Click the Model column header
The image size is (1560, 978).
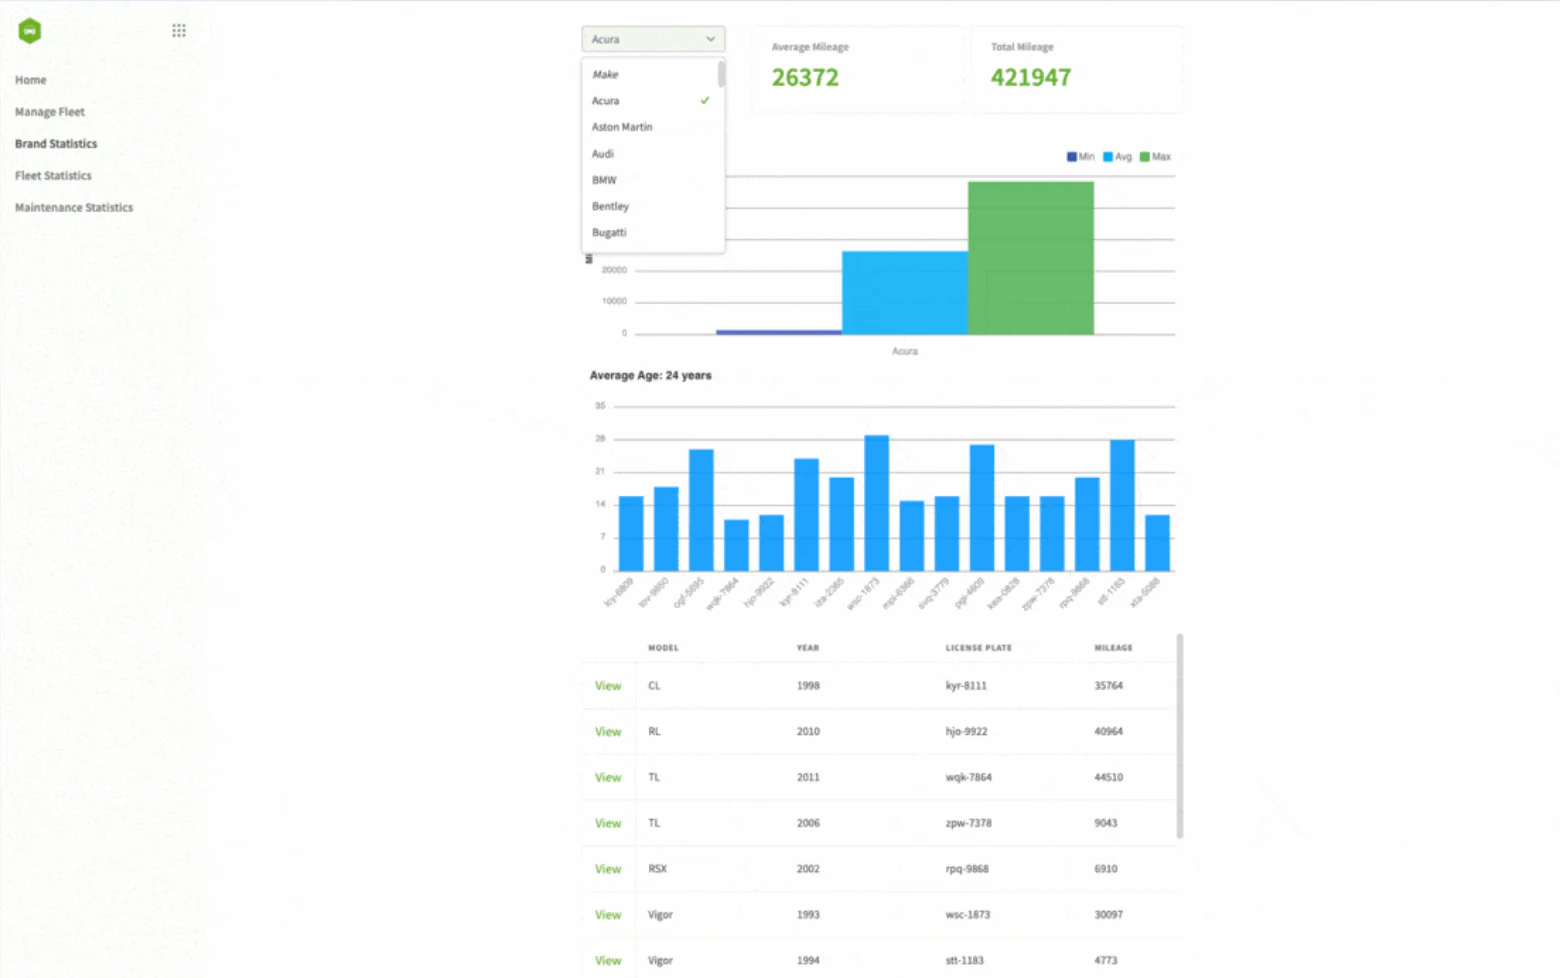(x=663, y=648)
